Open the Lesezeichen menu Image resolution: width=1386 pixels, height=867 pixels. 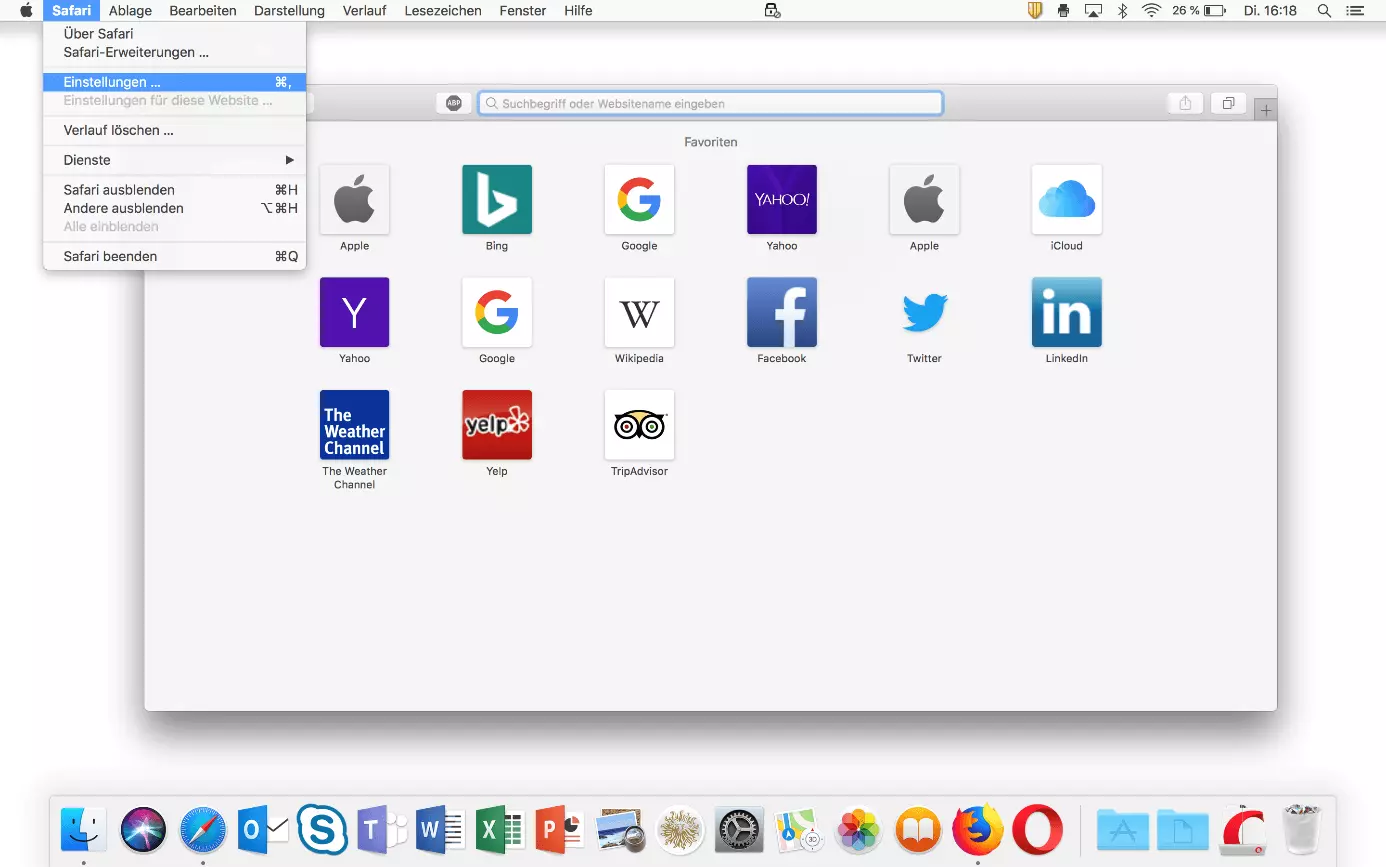coord(443,11)
